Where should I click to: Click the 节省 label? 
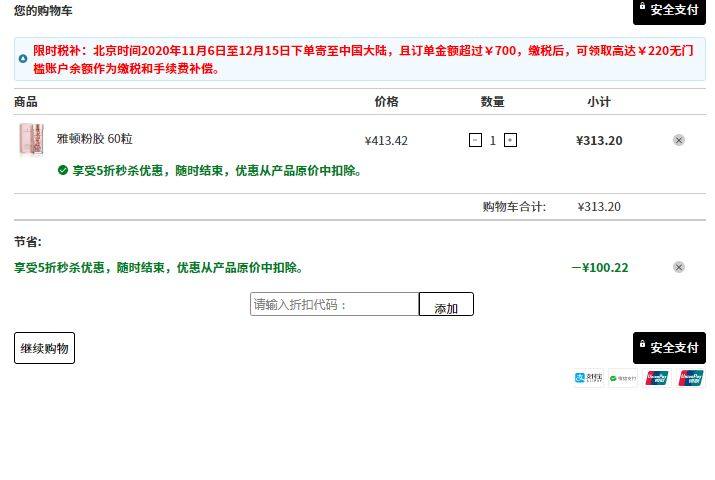pyautogui.click(x=28, y=242)
